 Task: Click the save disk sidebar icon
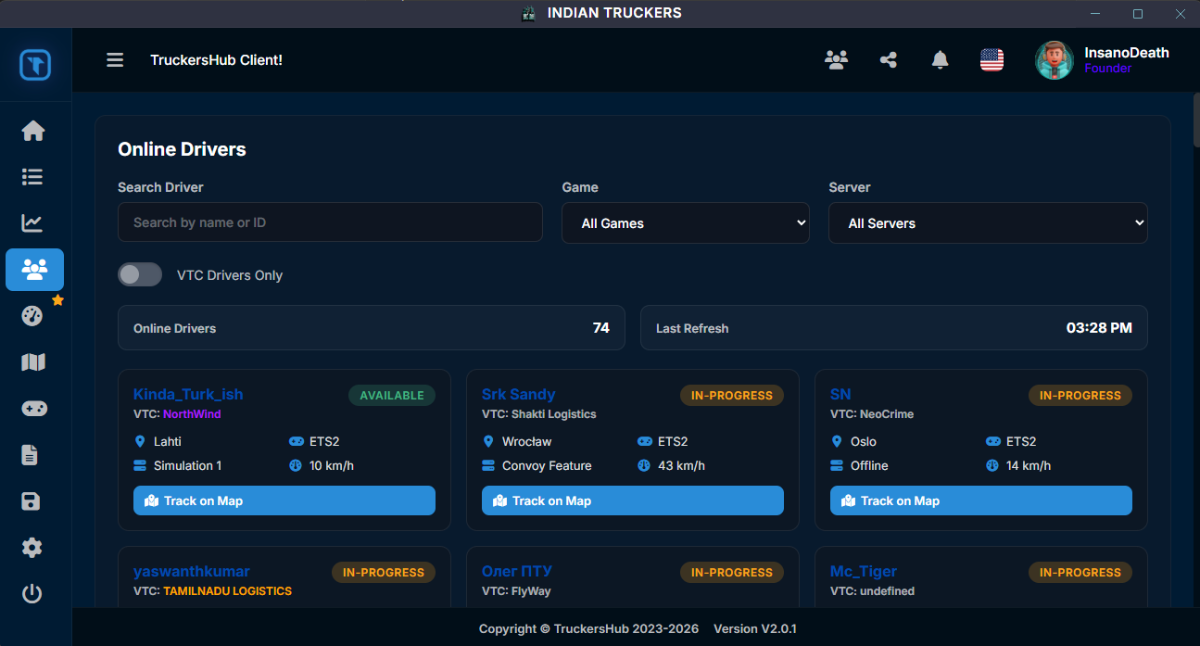coord(33,501)
